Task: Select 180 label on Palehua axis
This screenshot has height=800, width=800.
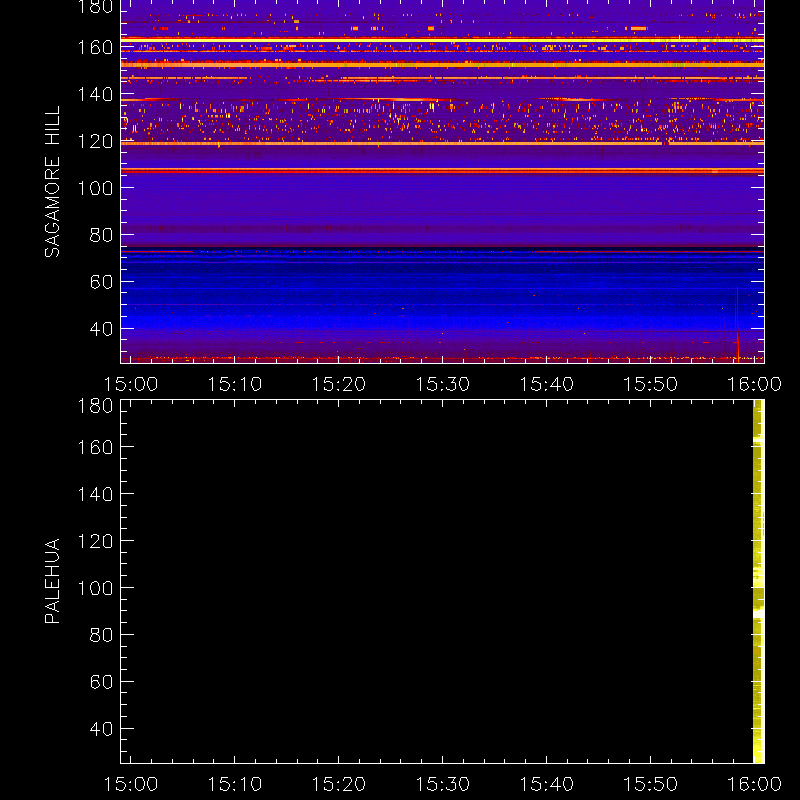Action: 95,406
